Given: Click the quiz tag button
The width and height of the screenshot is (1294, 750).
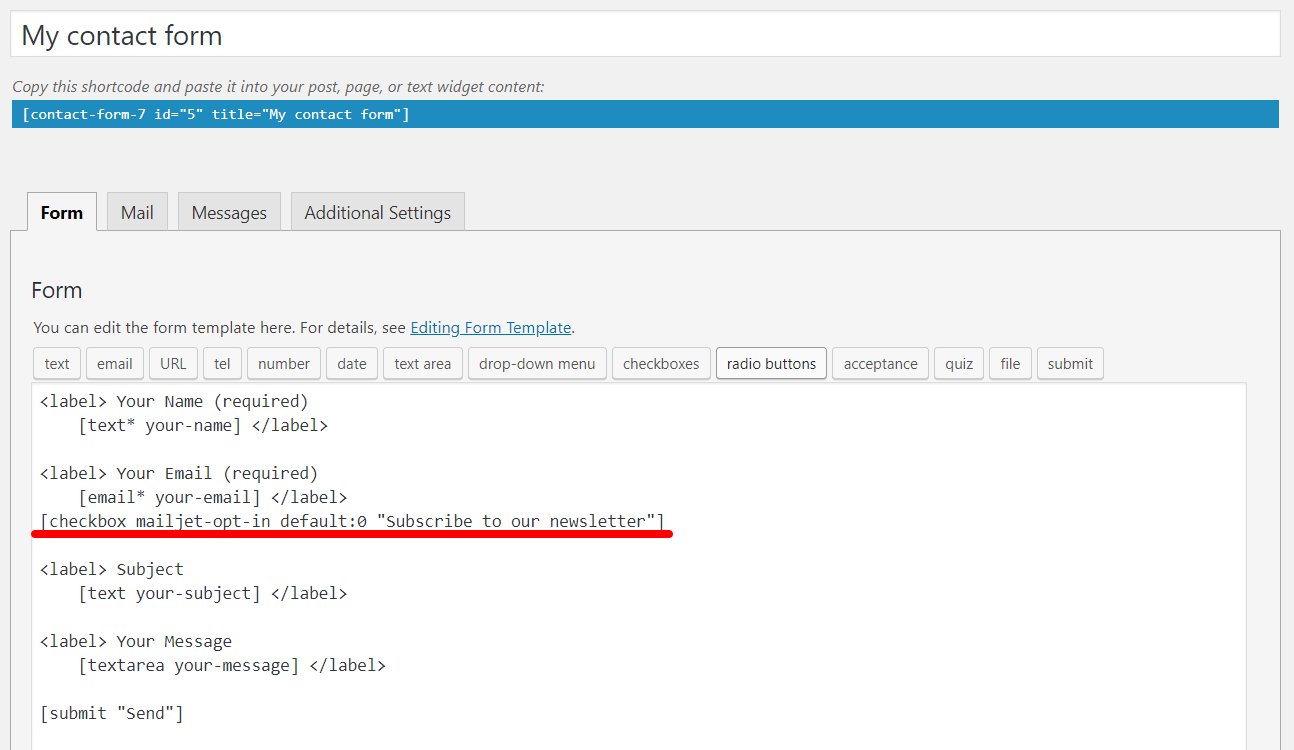Looking at the screenshot, I should click(x=958, y=364).
